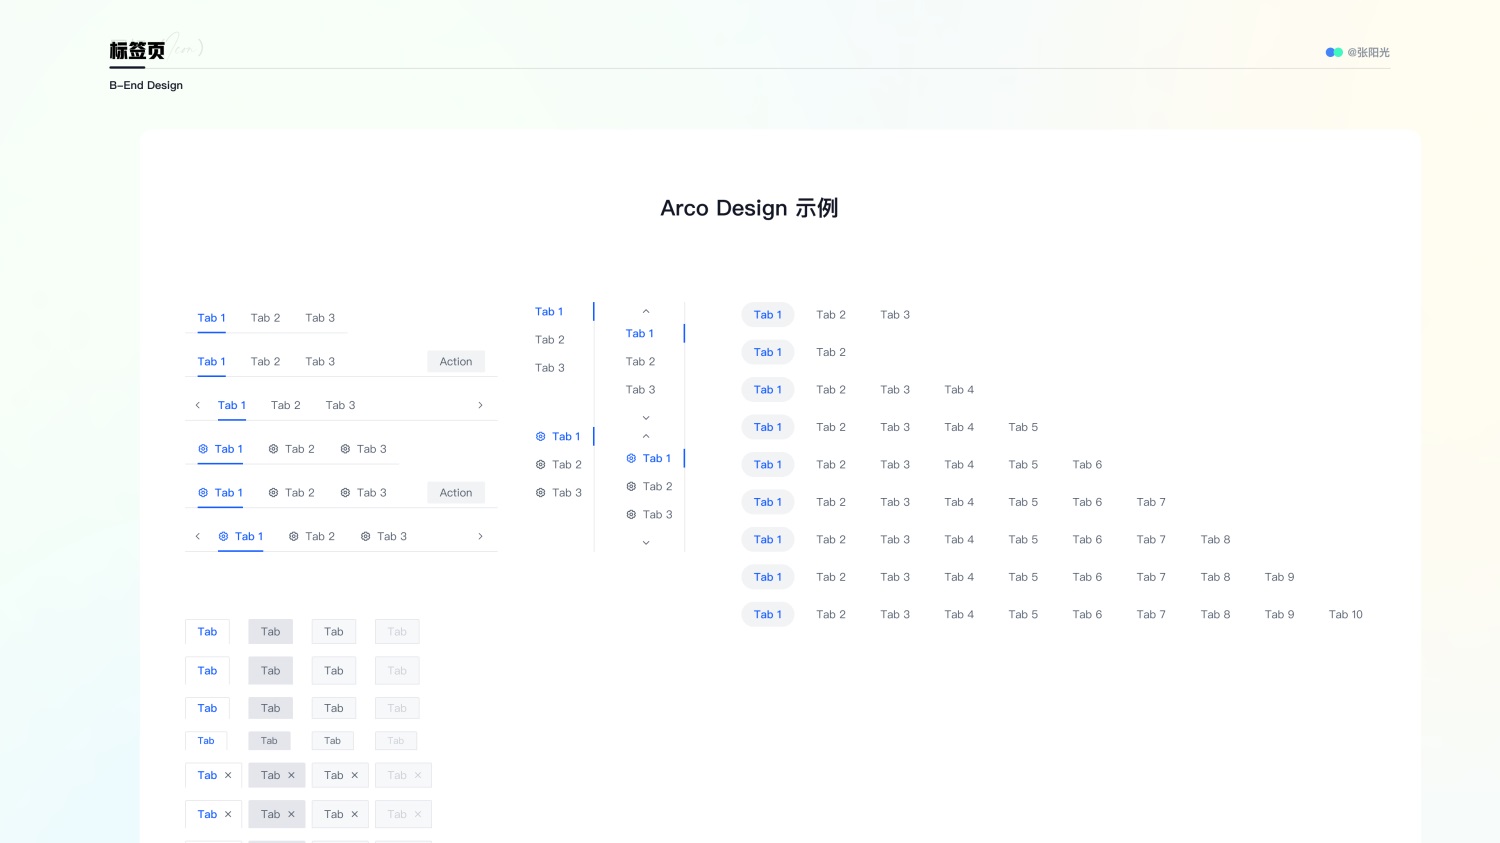Screen dimensions: 1500x843
Task: Click the blue-green logo next to @张阳光
Action: (x=1334, y=52)
